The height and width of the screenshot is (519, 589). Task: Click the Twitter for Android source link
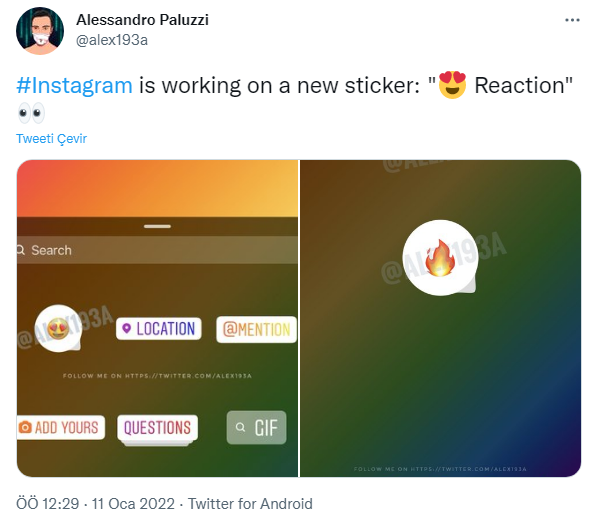tap(250, 504)
